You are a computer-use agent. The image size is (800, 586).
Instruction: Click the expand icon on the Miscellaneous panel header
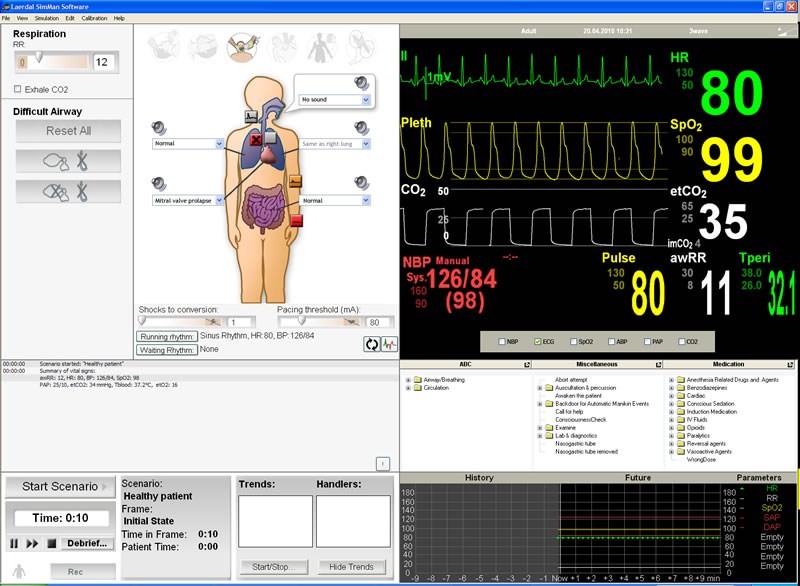coord(658,365)
